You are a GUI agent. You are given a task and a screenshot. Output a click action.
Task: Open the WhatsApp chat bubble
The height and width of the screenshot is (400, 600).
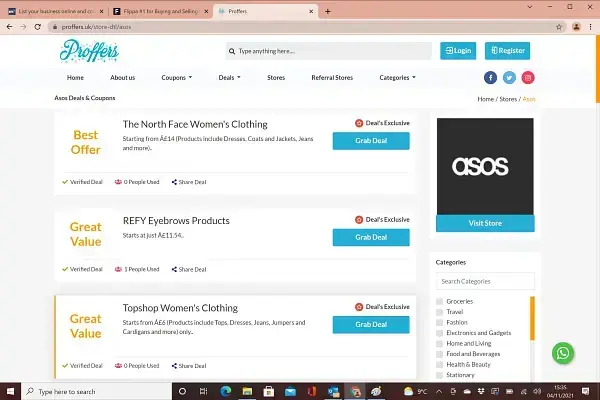pos(562,353)
